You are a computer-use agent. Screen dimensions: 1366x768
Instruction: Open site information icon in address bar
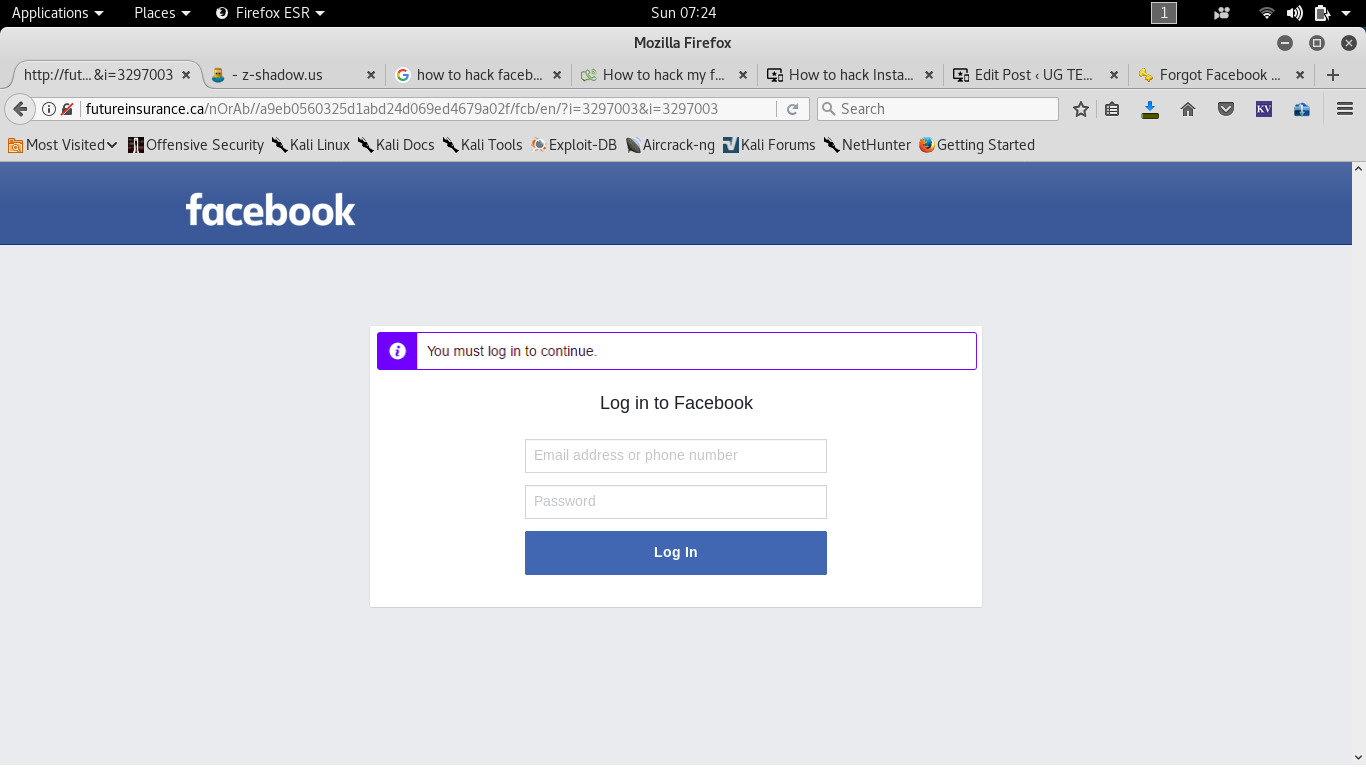(48, 109)
